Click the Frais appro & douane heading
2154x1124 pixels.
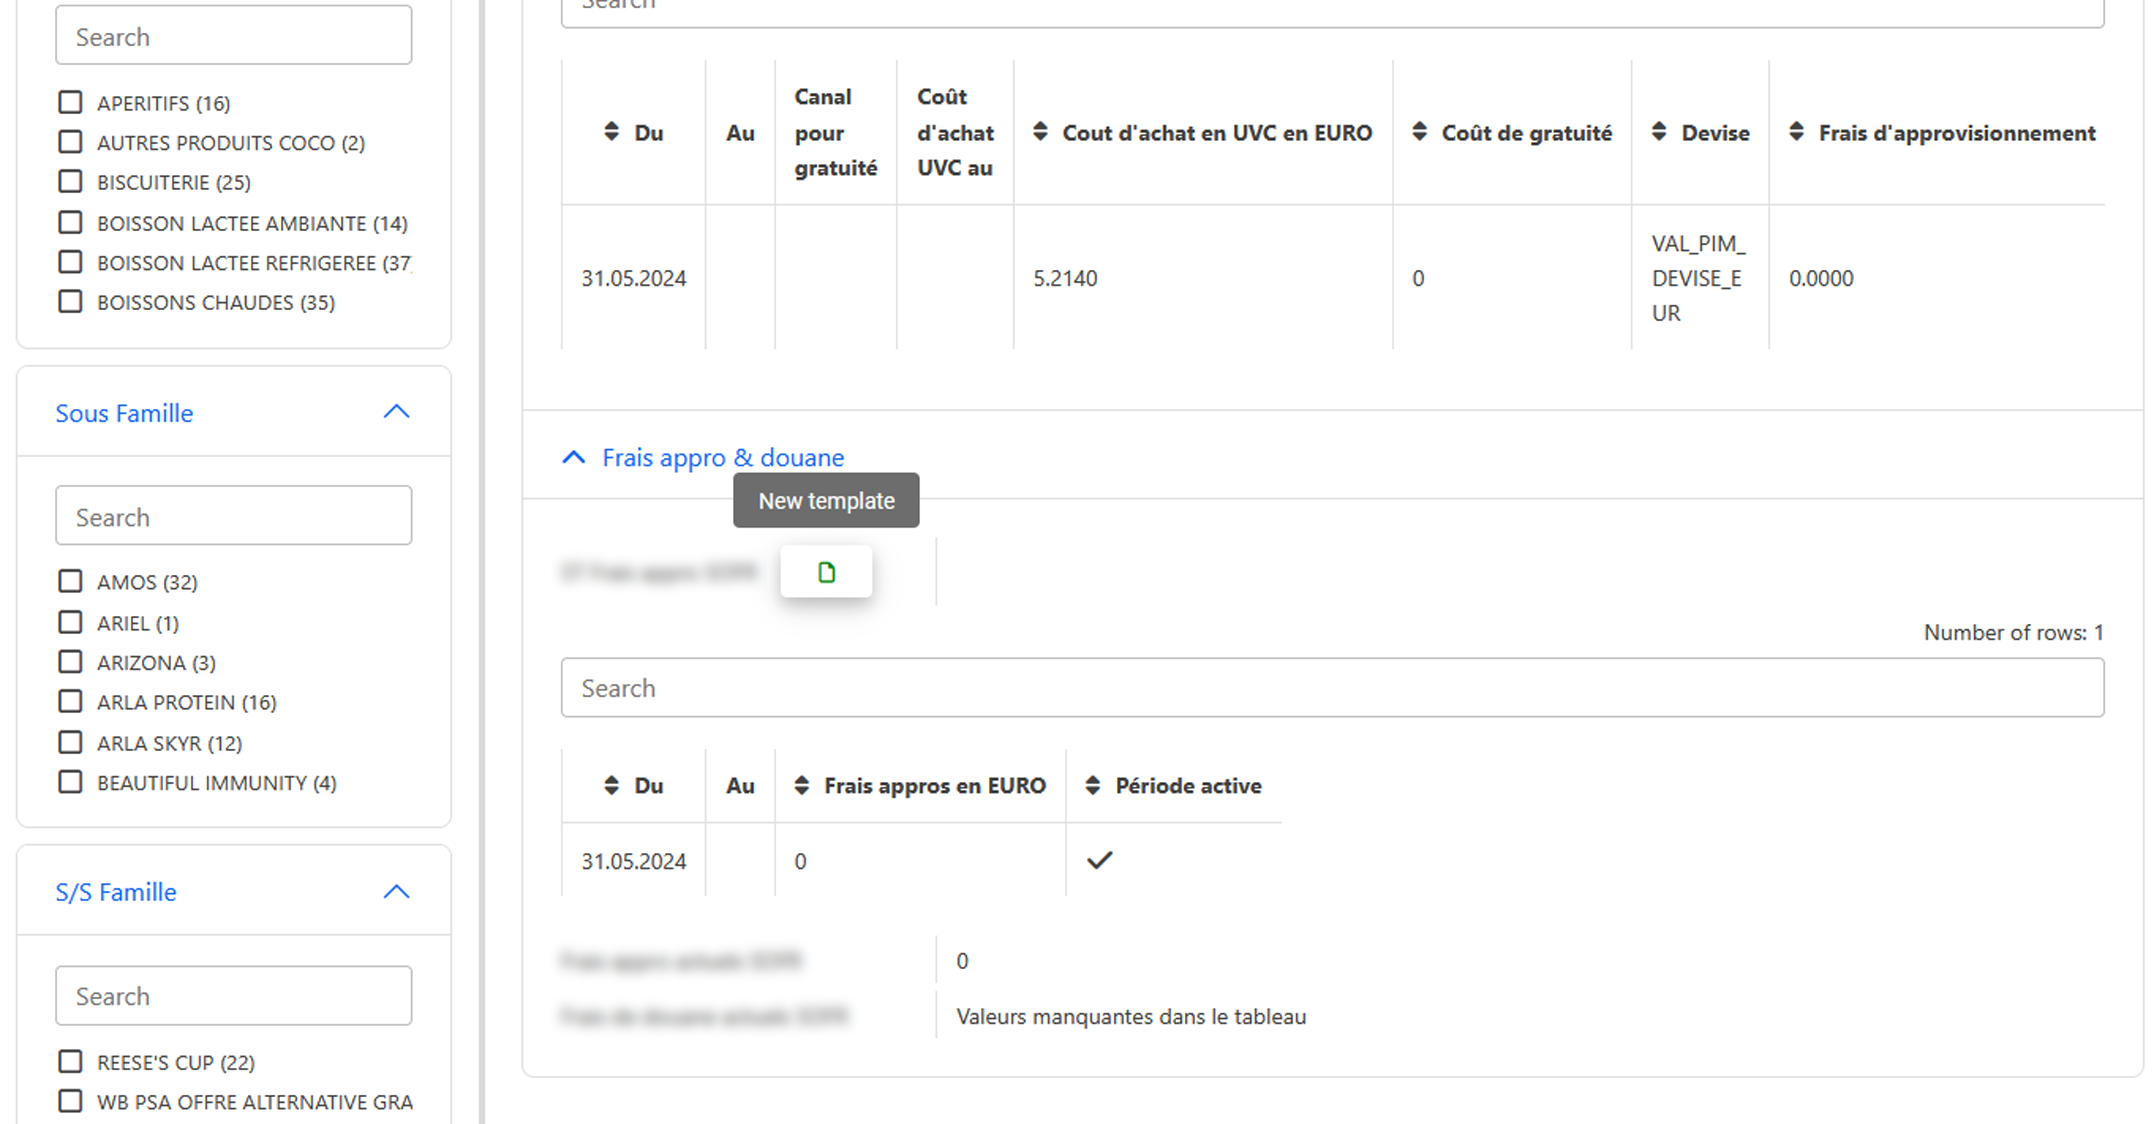(723, 458)
